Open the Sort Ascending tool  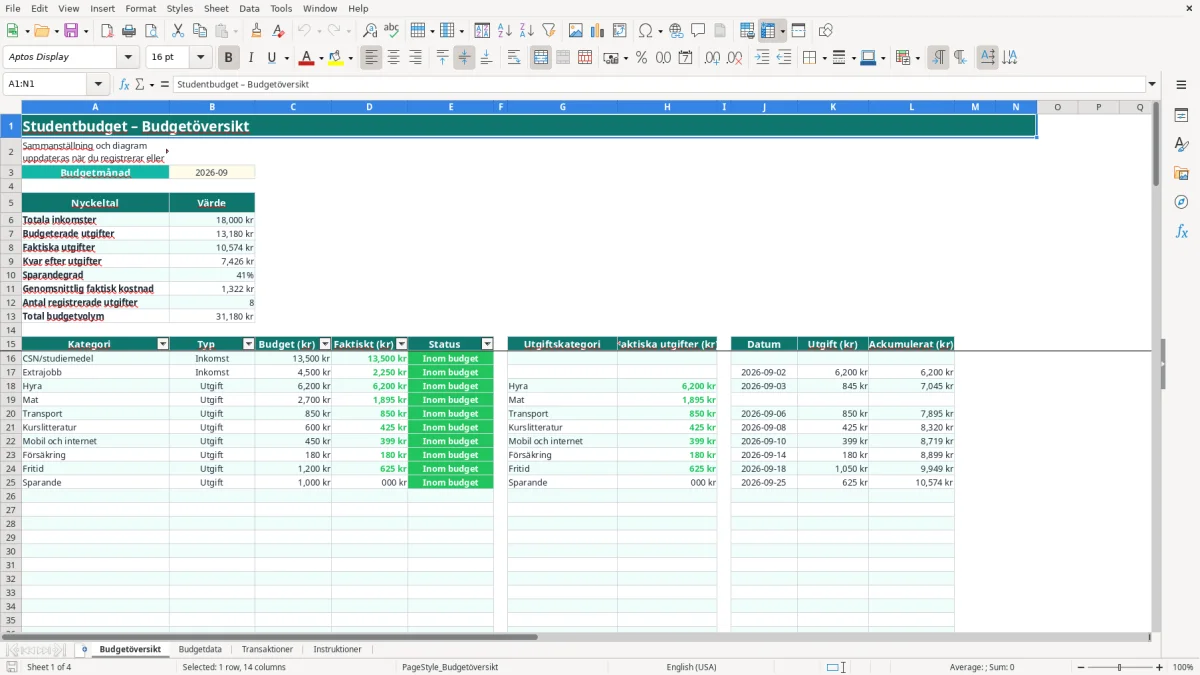505,31
